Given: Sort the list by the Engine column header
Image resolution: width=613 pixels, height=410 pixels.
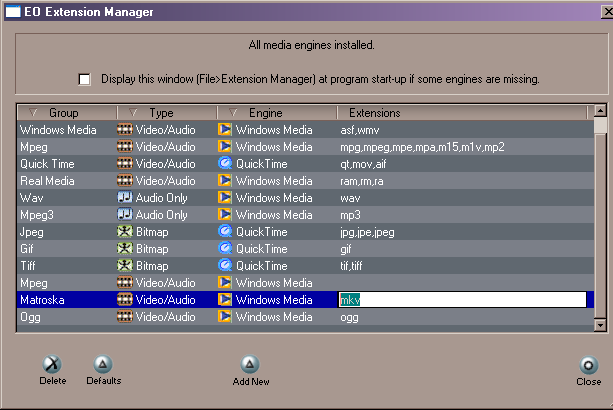Looking at the screenshot, I should click(x=278, y=113).
